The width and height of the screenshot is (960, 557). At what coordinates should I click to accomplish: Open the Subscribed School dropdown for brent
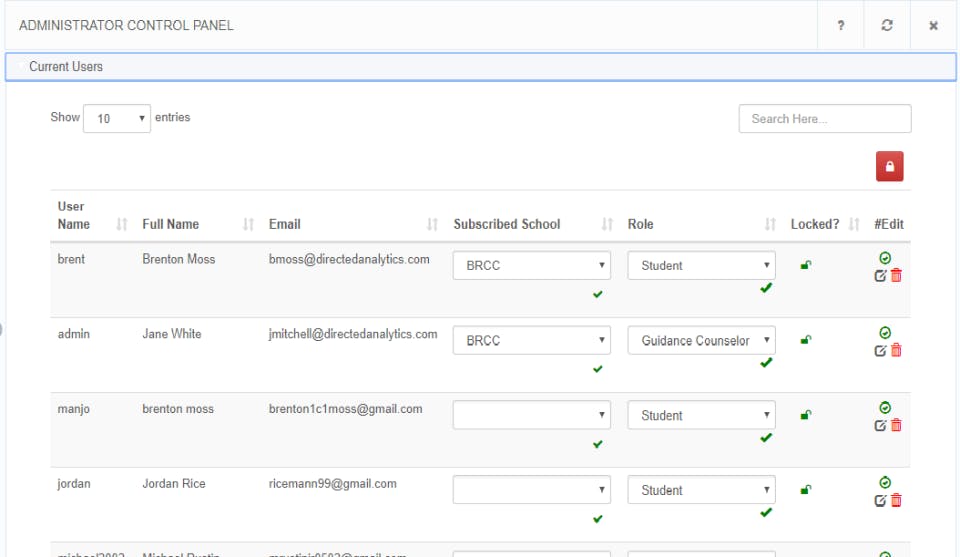click(531, 266)
